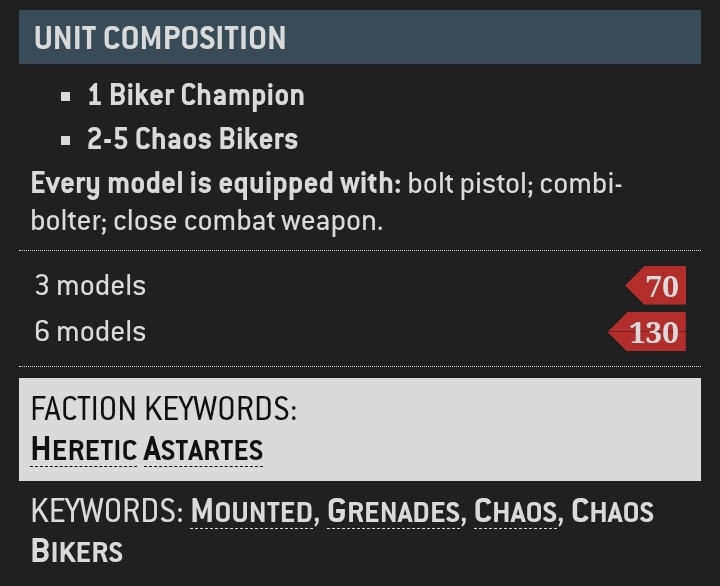This screenshot has width=720, height=586.
Task: Click the red 70 points tag
Action: (x=658, y=287)
